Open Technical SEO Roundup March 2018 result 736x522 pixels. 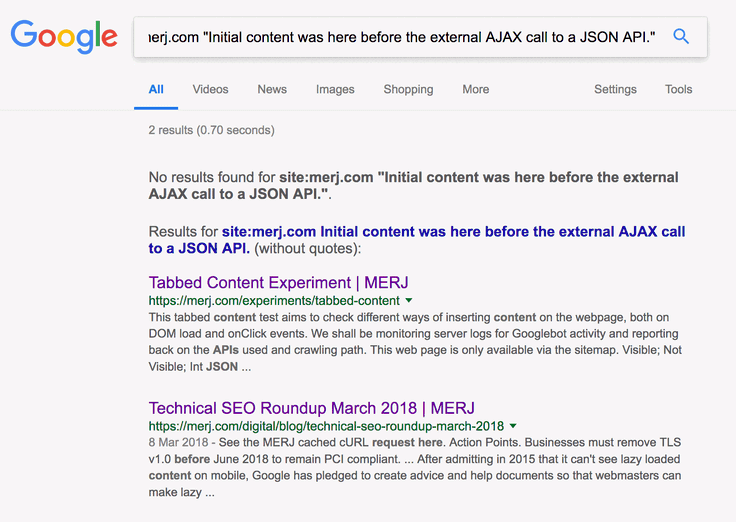[312, 408]
